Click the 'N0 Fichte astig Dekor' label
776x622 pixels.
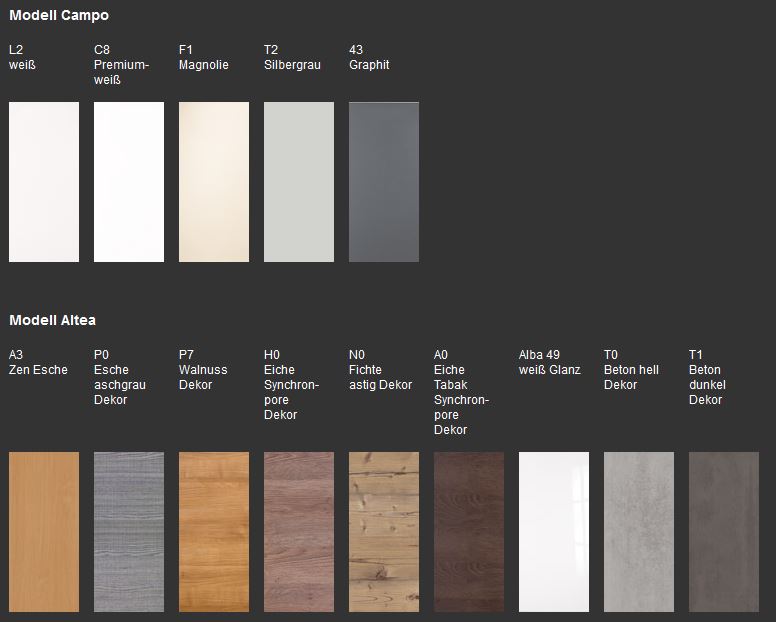point(381,370)
